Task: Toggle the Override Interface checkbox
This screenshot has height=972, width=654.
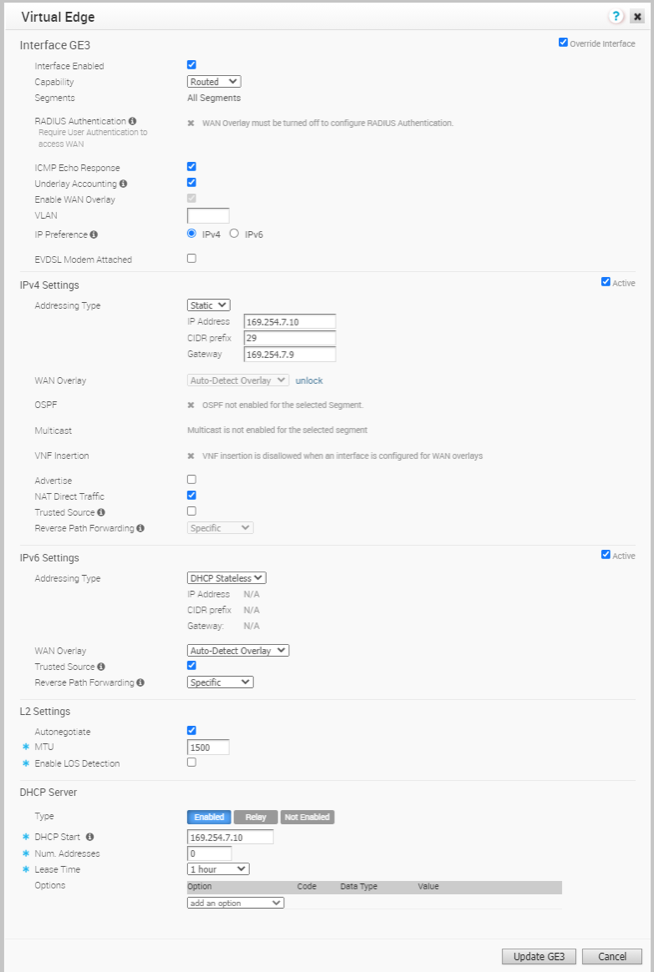Action: click(x=563, y=43)
